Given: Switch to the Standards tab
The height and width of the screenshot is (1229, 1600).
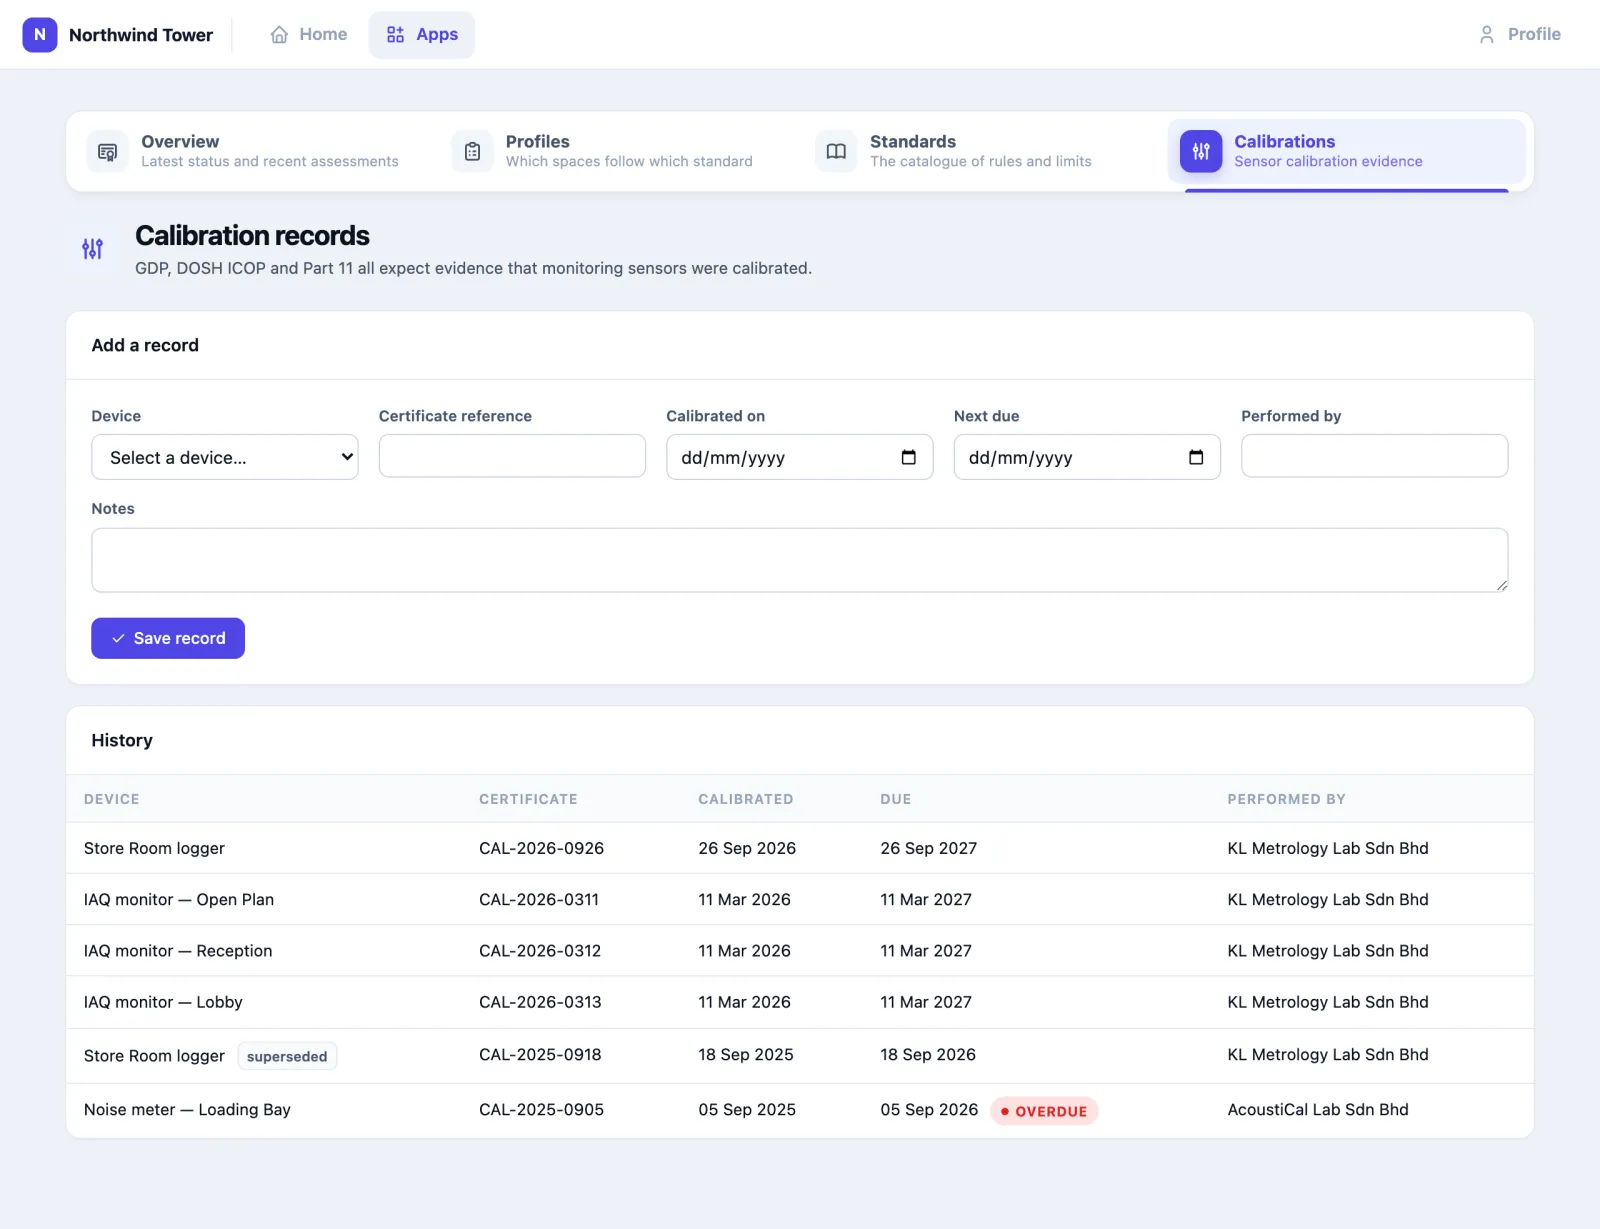Looking at the screenshot, I should pos(982,152).
